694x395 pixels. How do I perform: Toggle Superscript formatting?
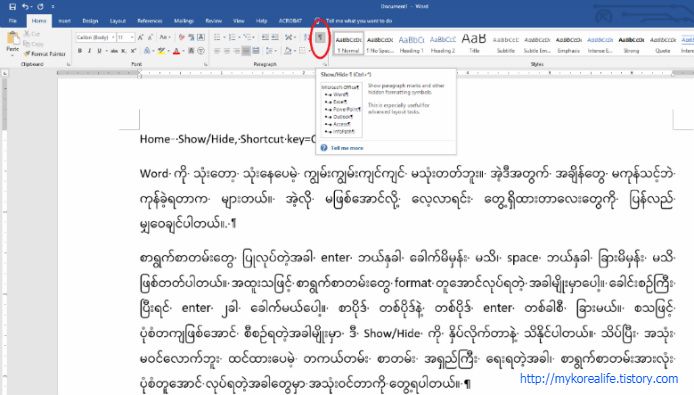pyautogui.click(x=133, y=51)
